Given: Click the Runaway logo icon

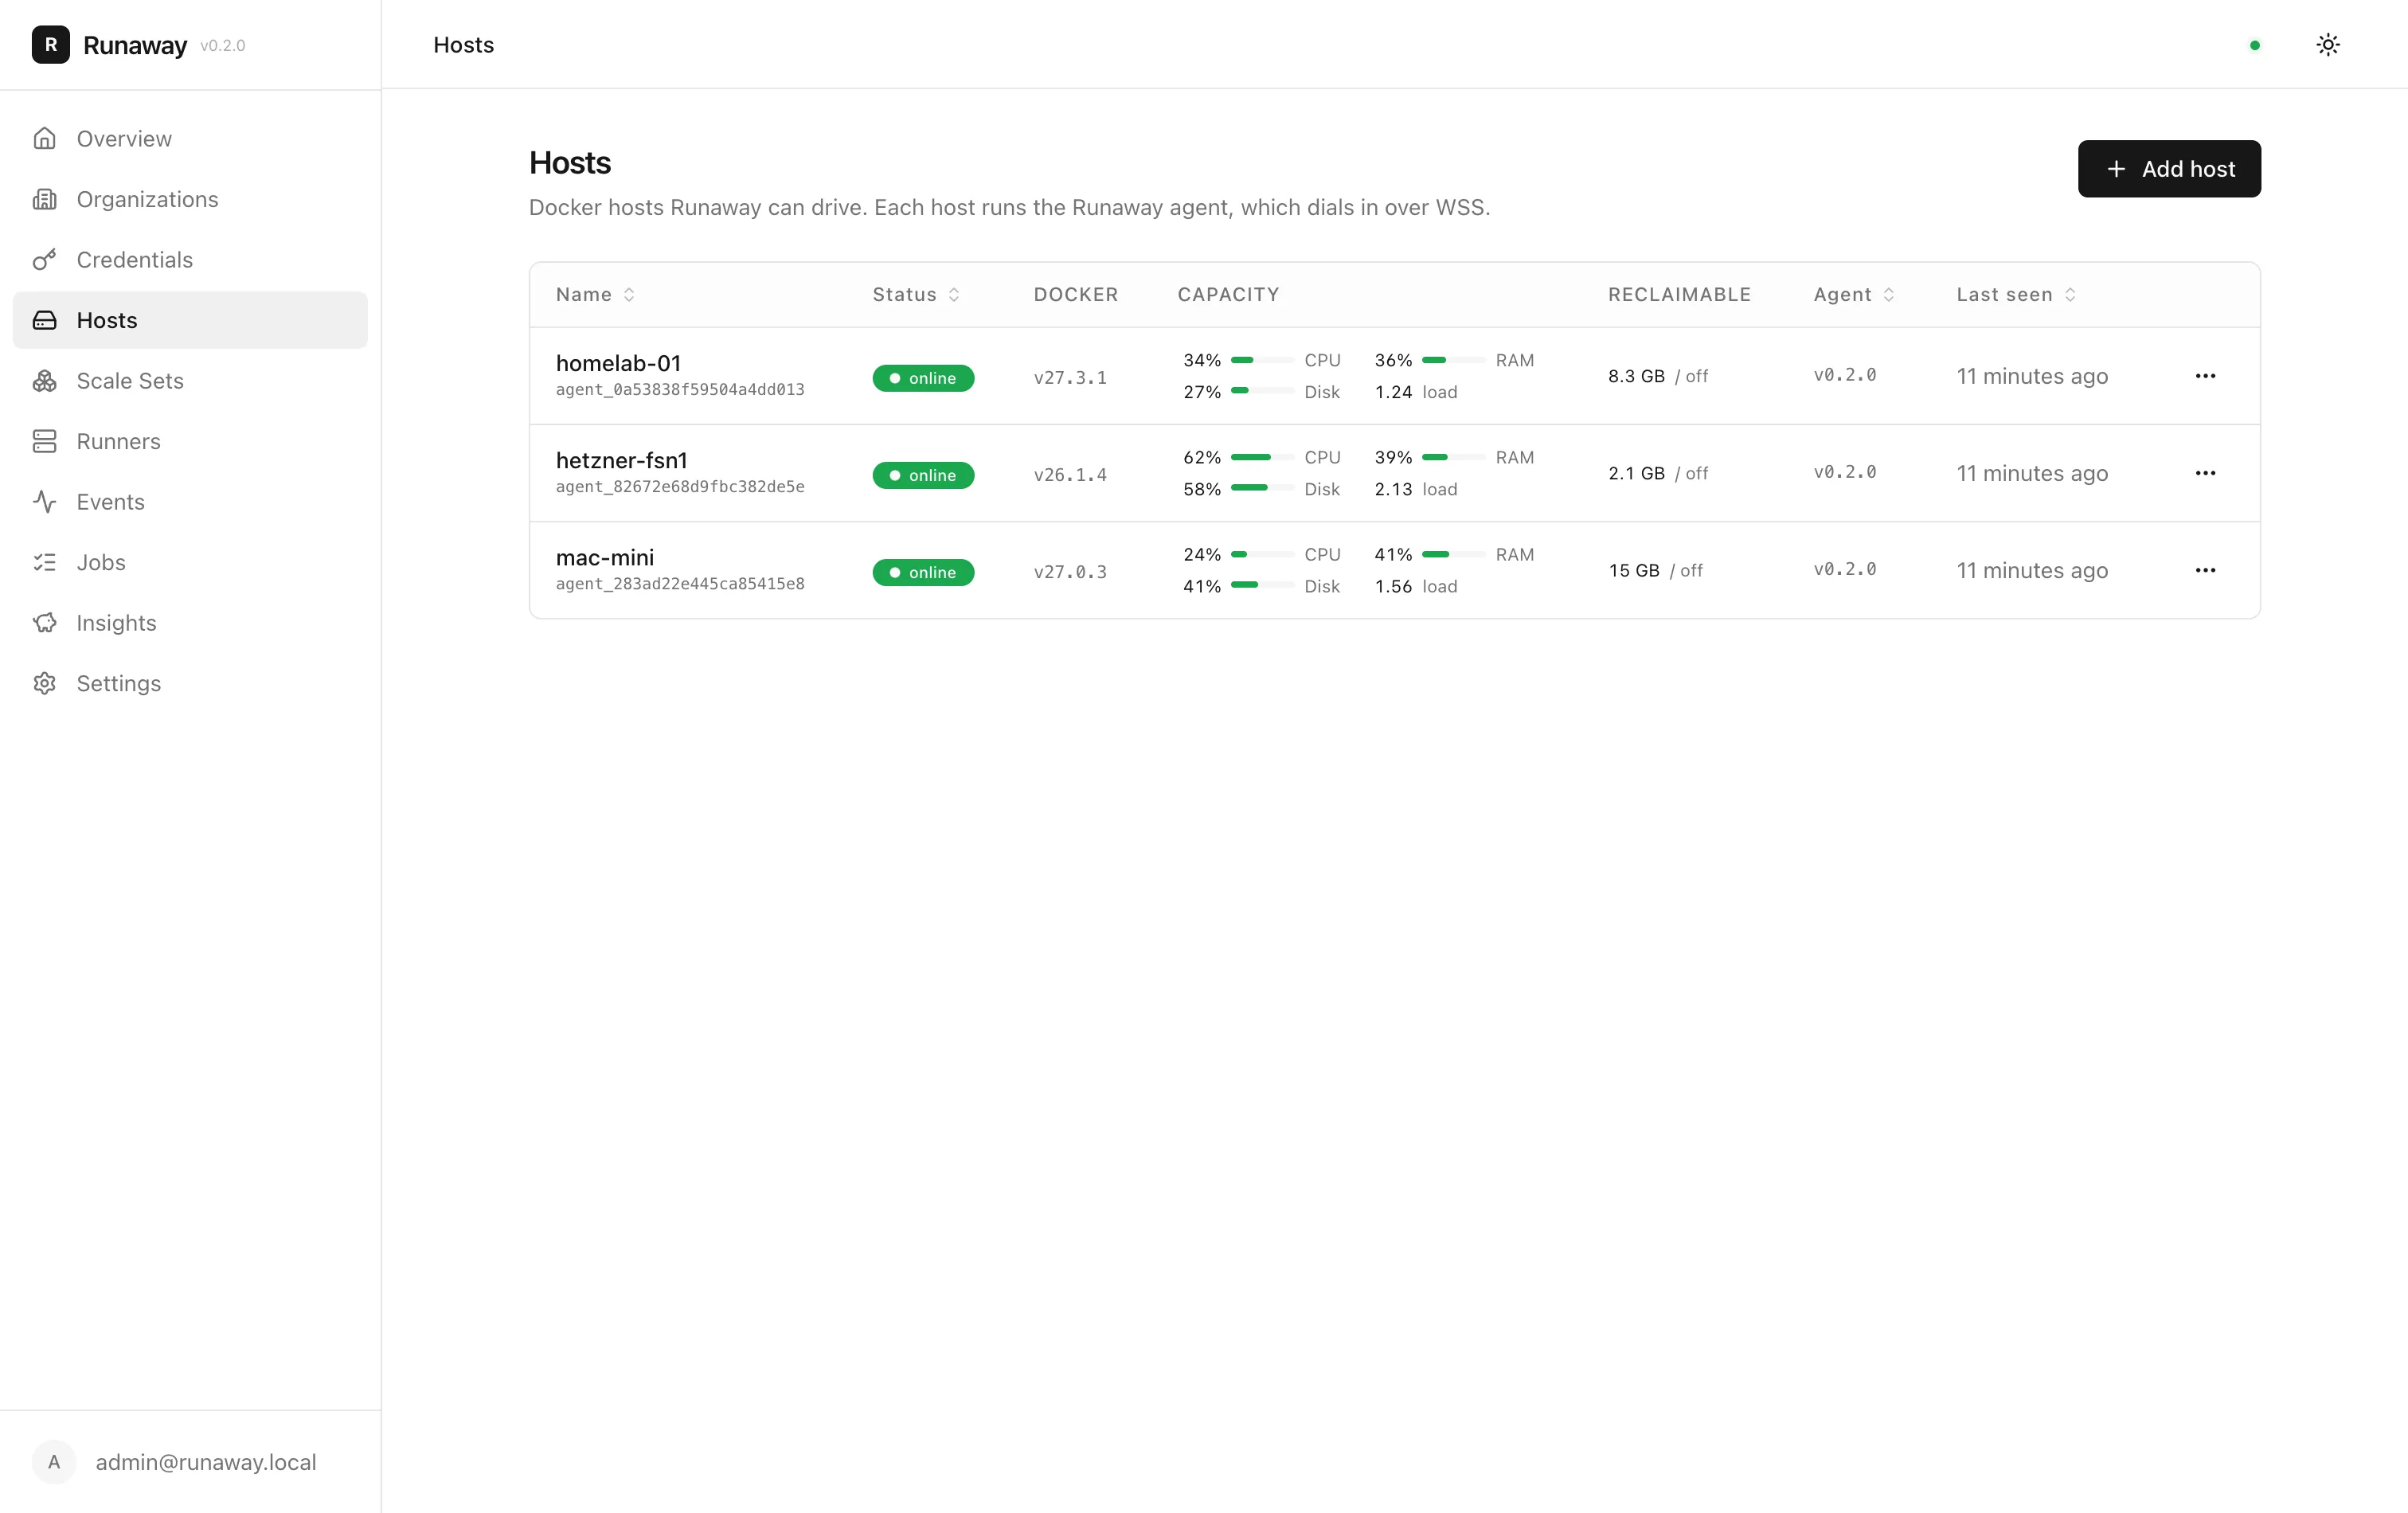Looking at the screenshot, I should tap(51, 45).
